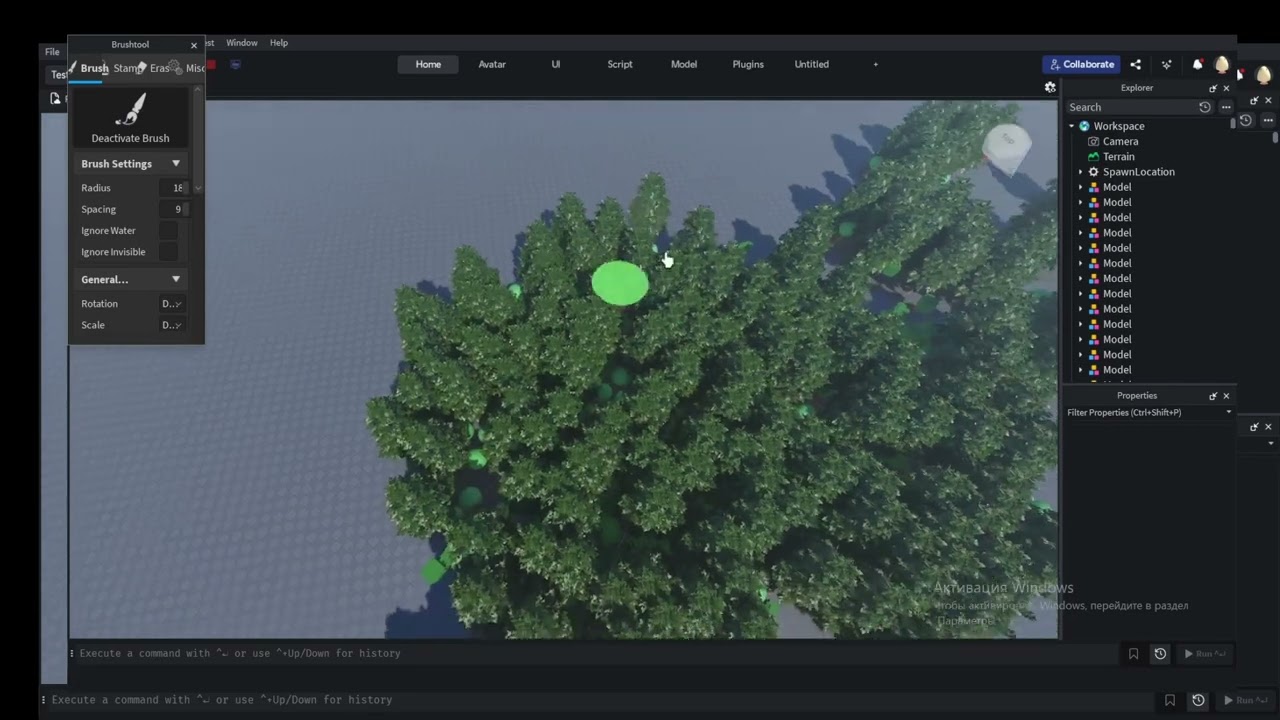Open the Plugins ribbon tab
Screen dimensions: 1280x720
click(748, 64)
